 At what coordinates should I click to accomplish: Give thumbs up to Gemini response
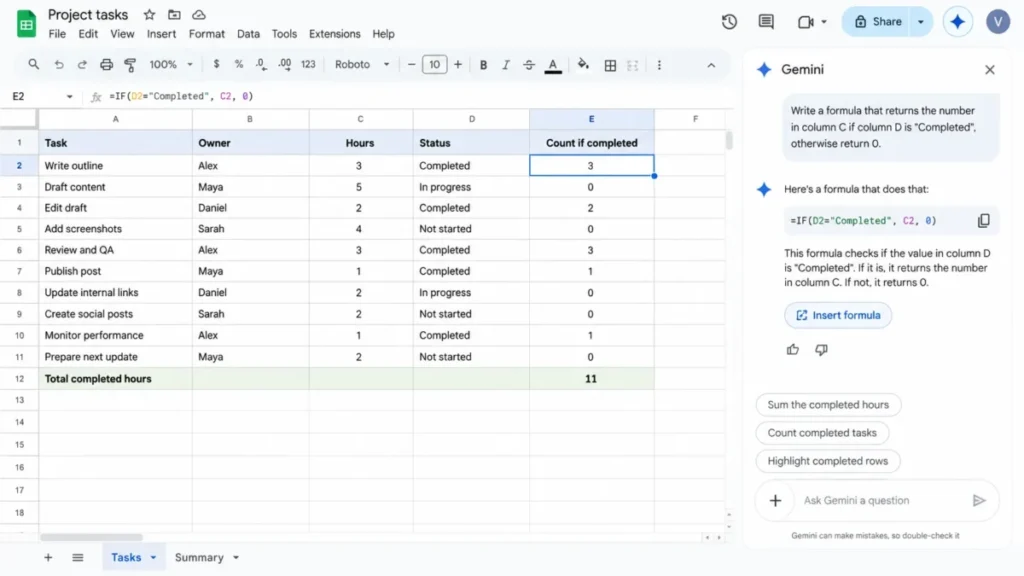click(793, 350)
